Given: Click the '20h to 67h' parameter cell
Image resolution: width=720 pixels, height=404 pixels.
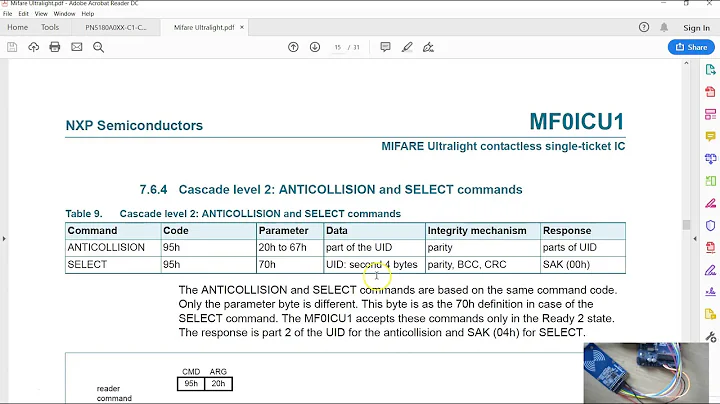Looking at the screenshot, I should point(290,247).
